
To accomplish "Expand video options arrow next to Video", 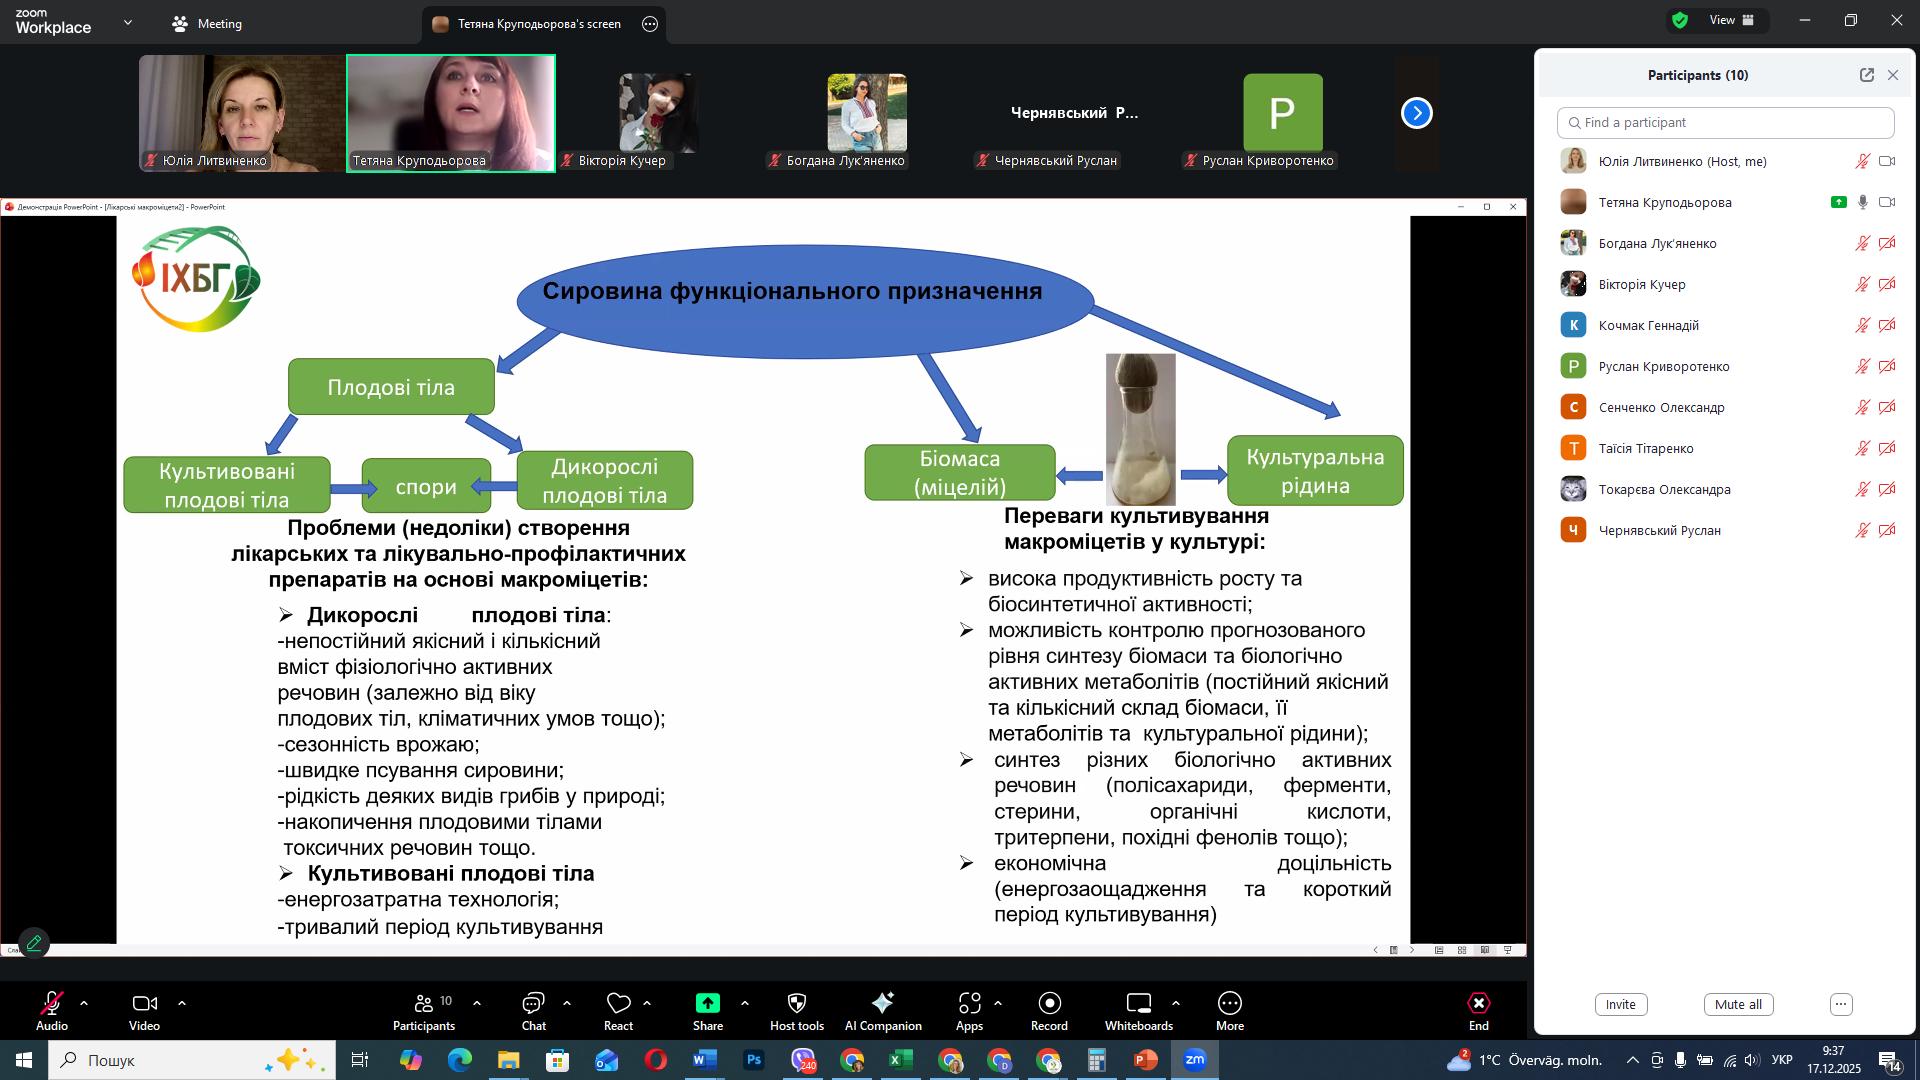I will click(x=182, y=1002).
